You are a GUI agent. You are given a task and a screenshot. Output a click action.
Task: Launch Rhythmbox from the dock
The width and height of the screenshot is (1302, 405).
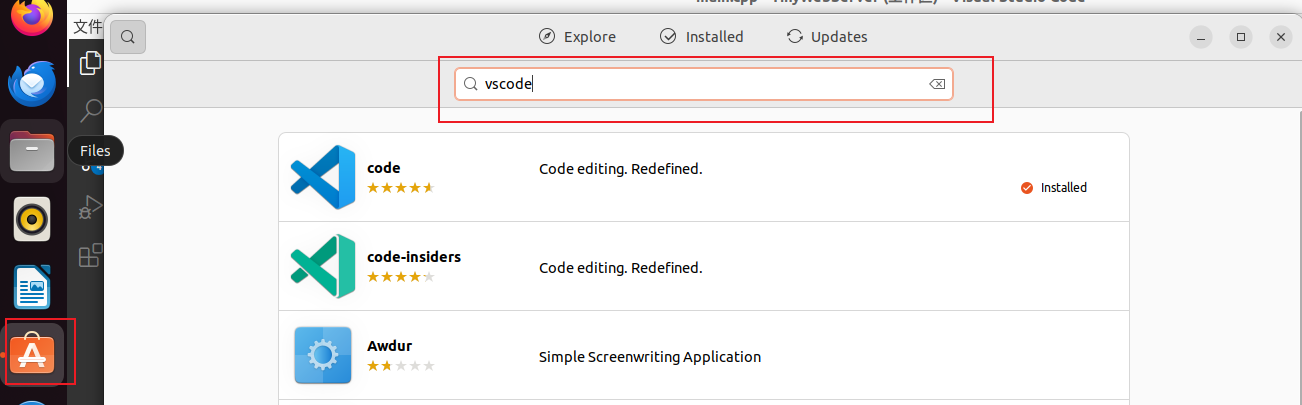coord(32,219)
